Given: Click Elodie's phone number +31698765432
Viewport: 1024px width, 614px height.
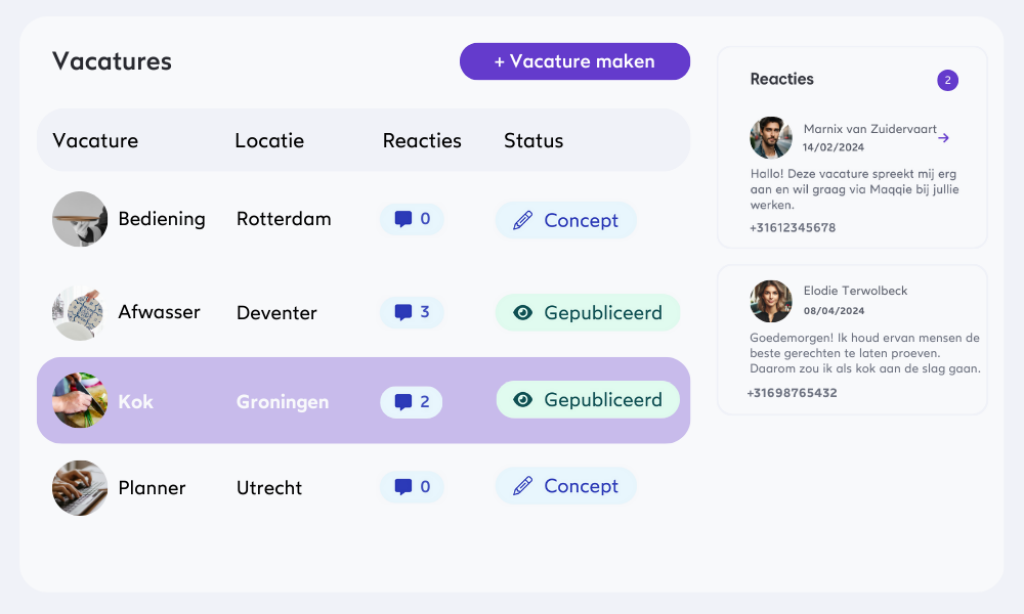Looking at the screenshot, I should tap(791, 393).
